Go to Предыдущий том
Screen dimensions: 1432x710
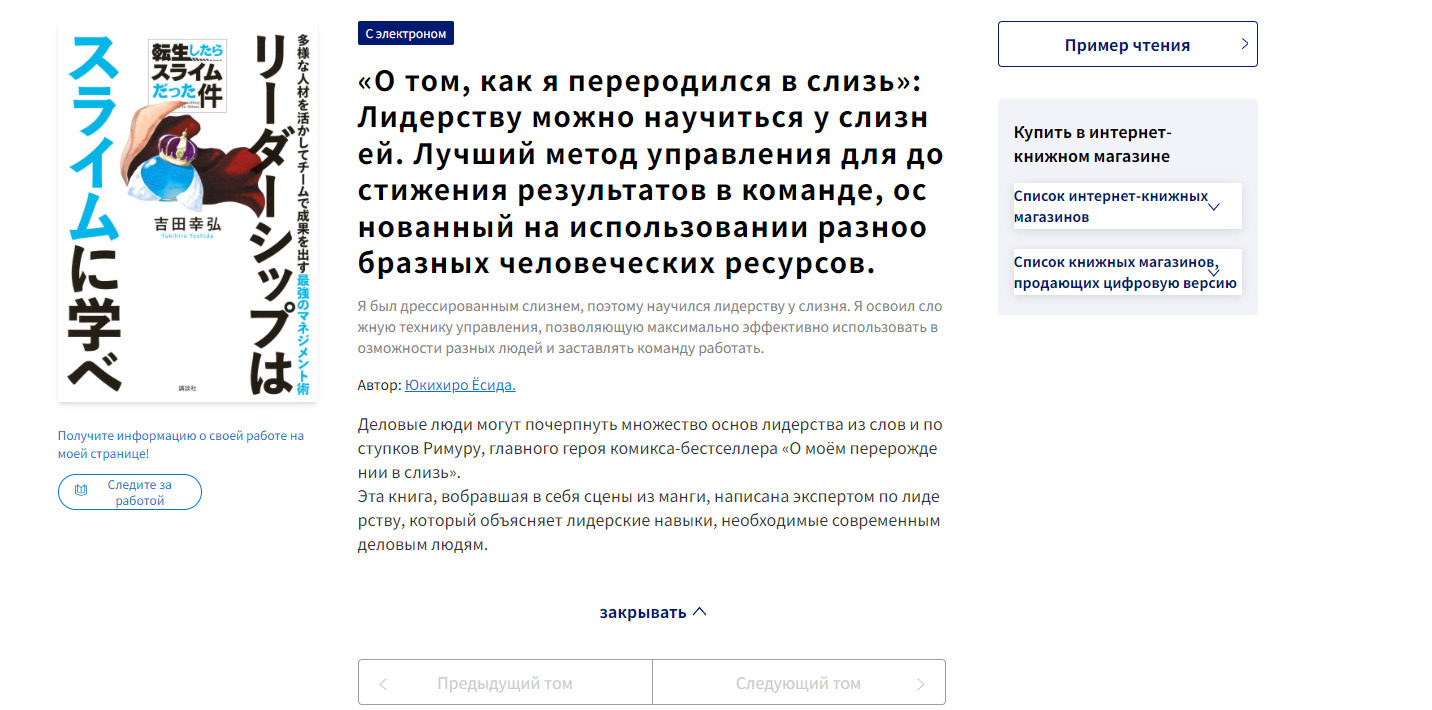[x=505, y=684]
